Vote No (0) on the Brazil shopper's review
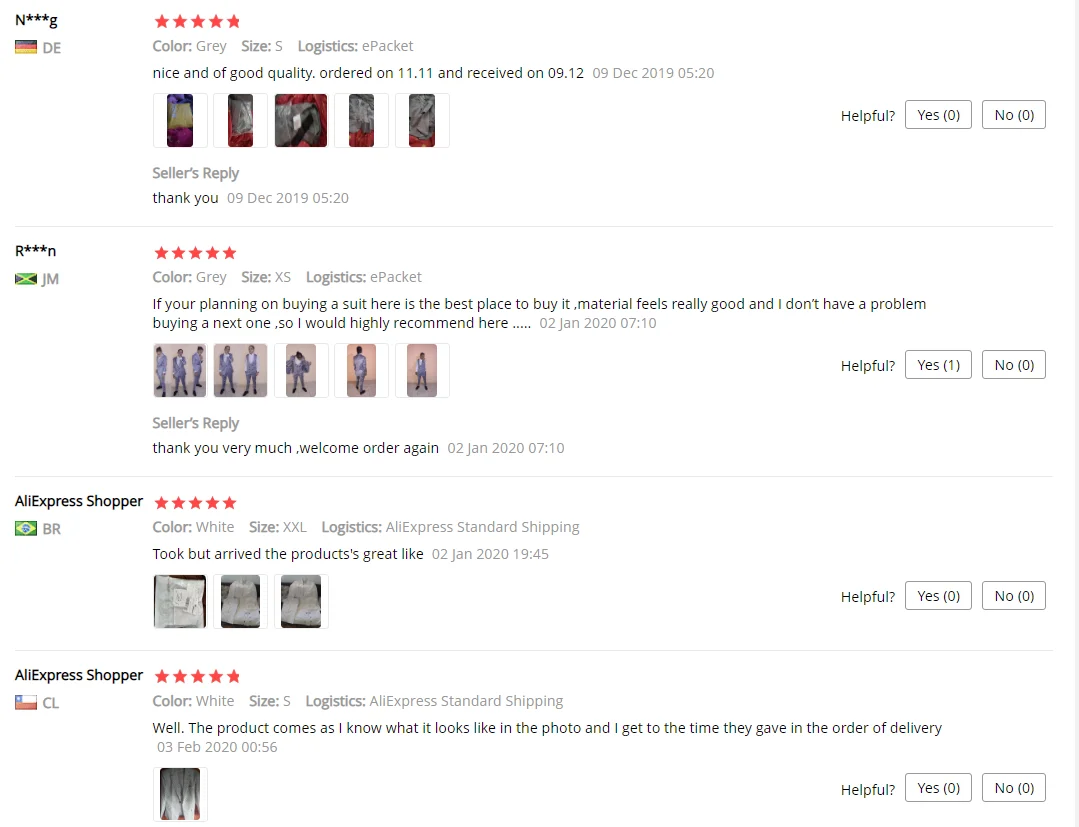The width and height of the screenshot is (1079, 827). 1014,596
